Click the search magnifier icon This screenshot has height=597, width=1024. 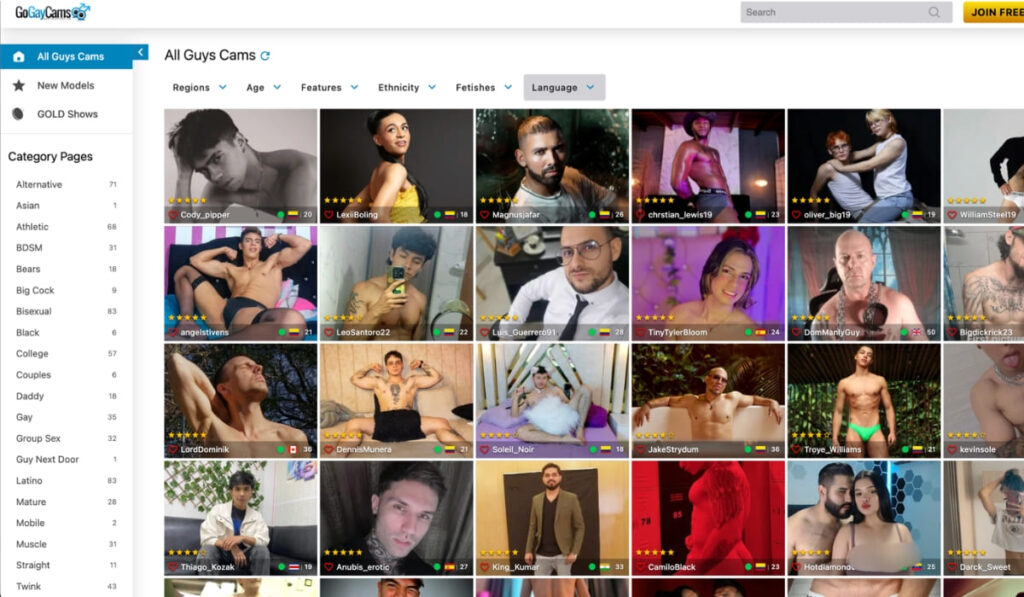click(x=934, y=12)
